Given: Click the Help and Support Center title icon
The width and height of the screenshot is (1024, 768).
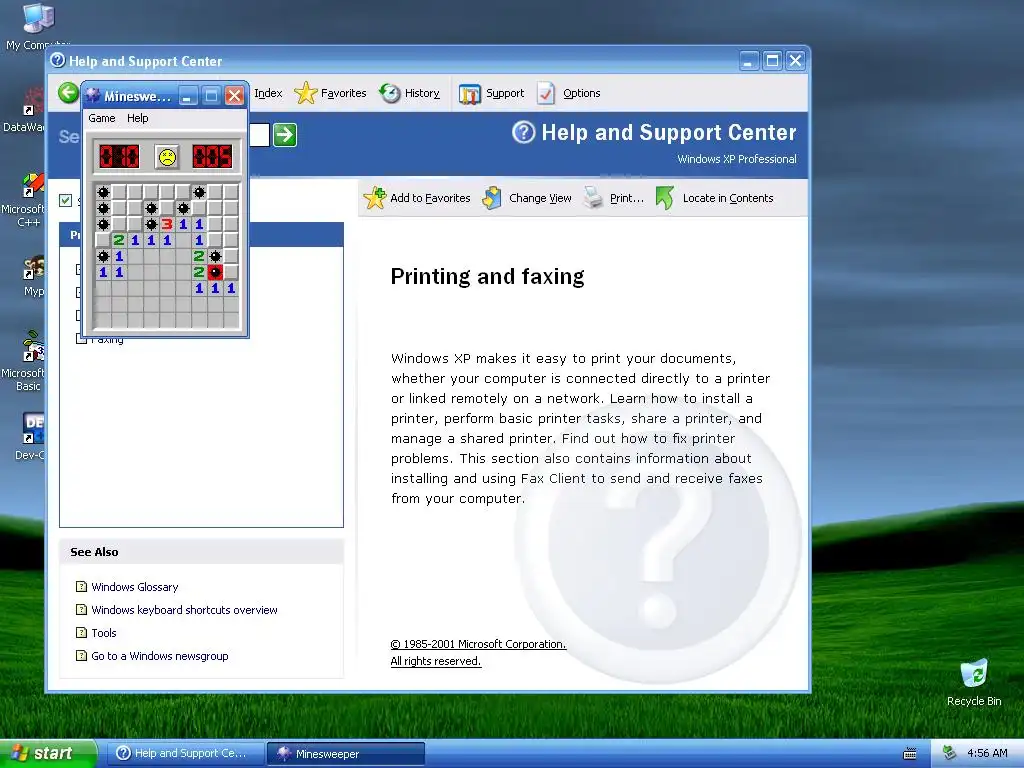Looking at the screenshot, I should [x=57, y=61].
